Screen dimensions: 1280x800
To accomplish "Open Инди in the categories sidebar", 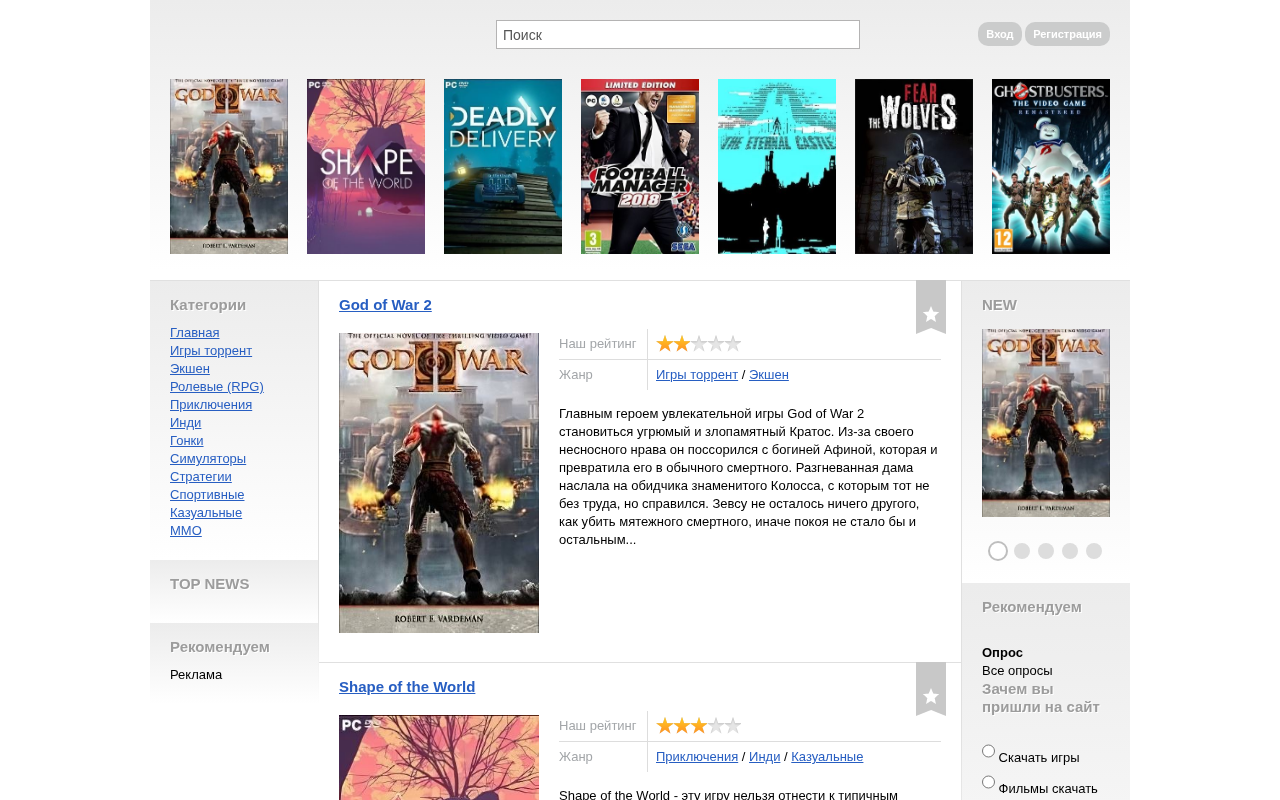I will 186,423.
